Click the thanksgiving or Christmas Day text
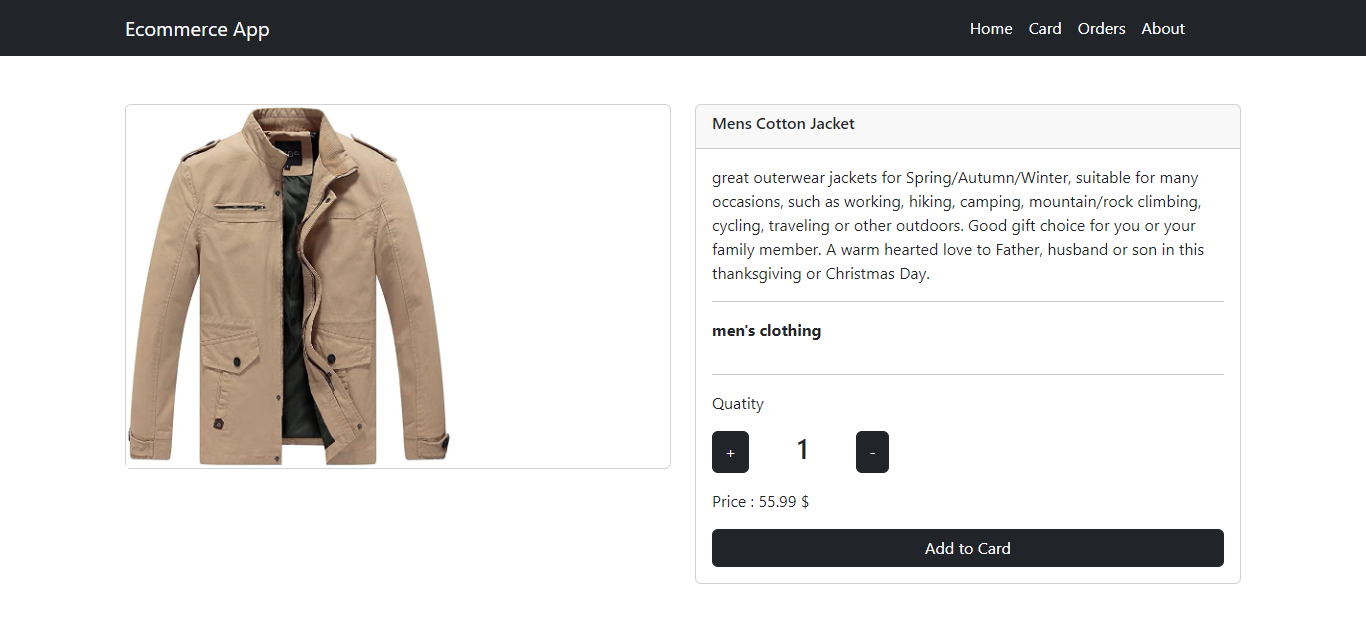This screenshot has height=632, width=1366. (x=821, y=274)
